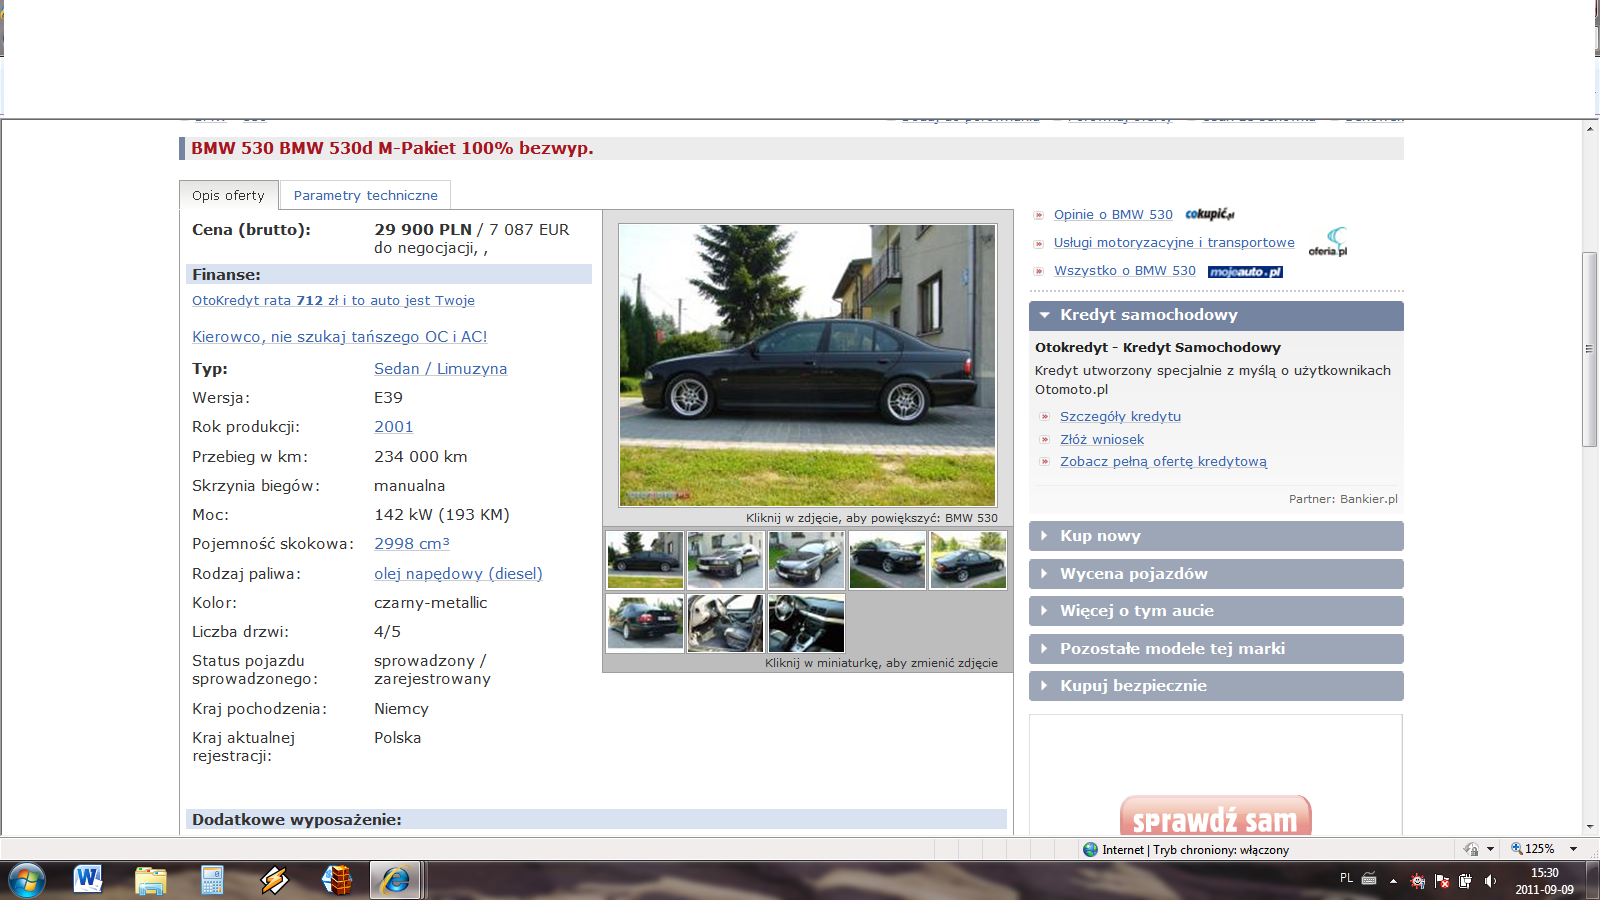
Task: Open Złóż wniosek link
Action: click(1102, 439)
